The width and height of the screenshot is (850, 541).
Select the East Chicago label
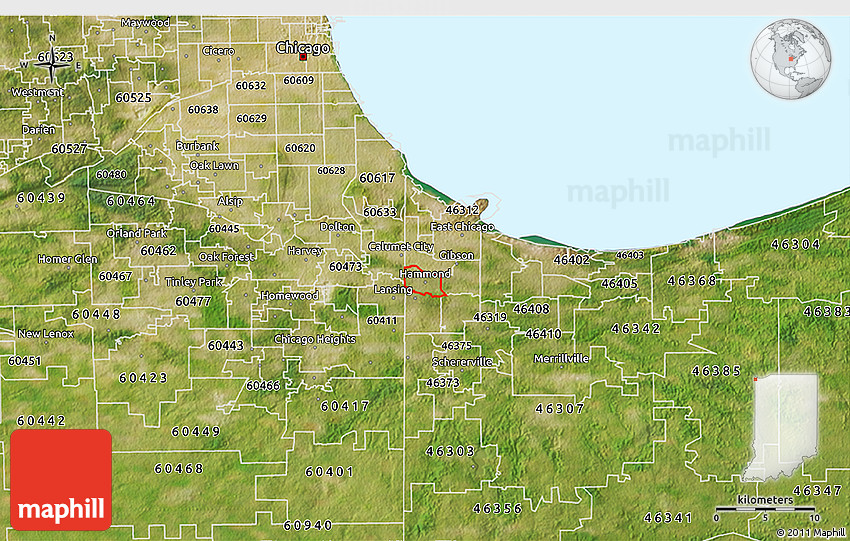[462, 227]
